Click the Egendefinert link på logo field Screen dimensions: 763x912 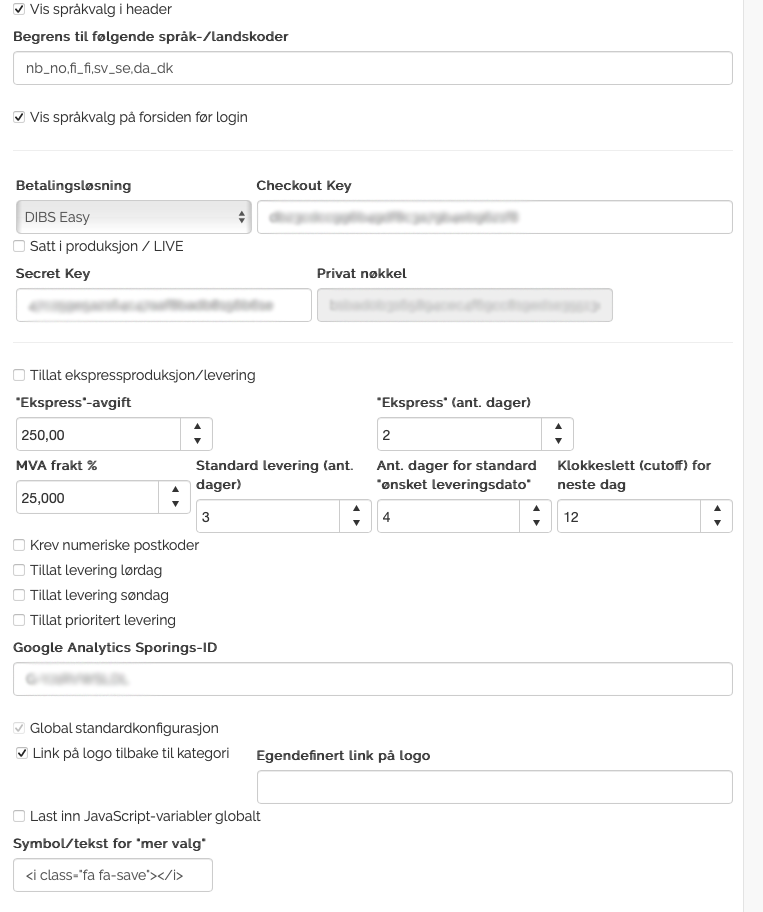point(494,787)
